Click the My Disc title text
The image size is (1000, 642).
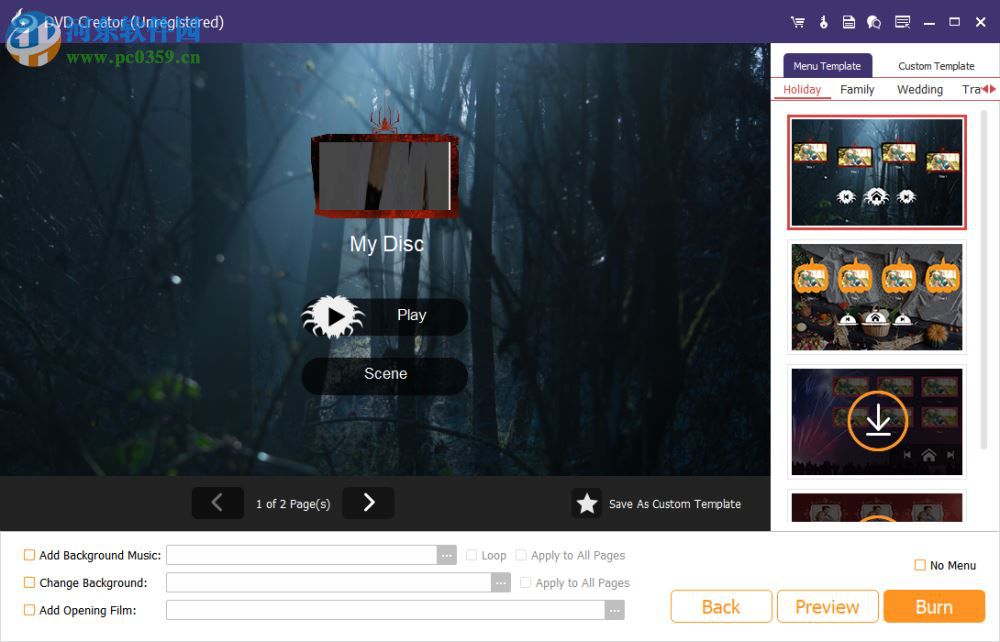click(386, 244)
